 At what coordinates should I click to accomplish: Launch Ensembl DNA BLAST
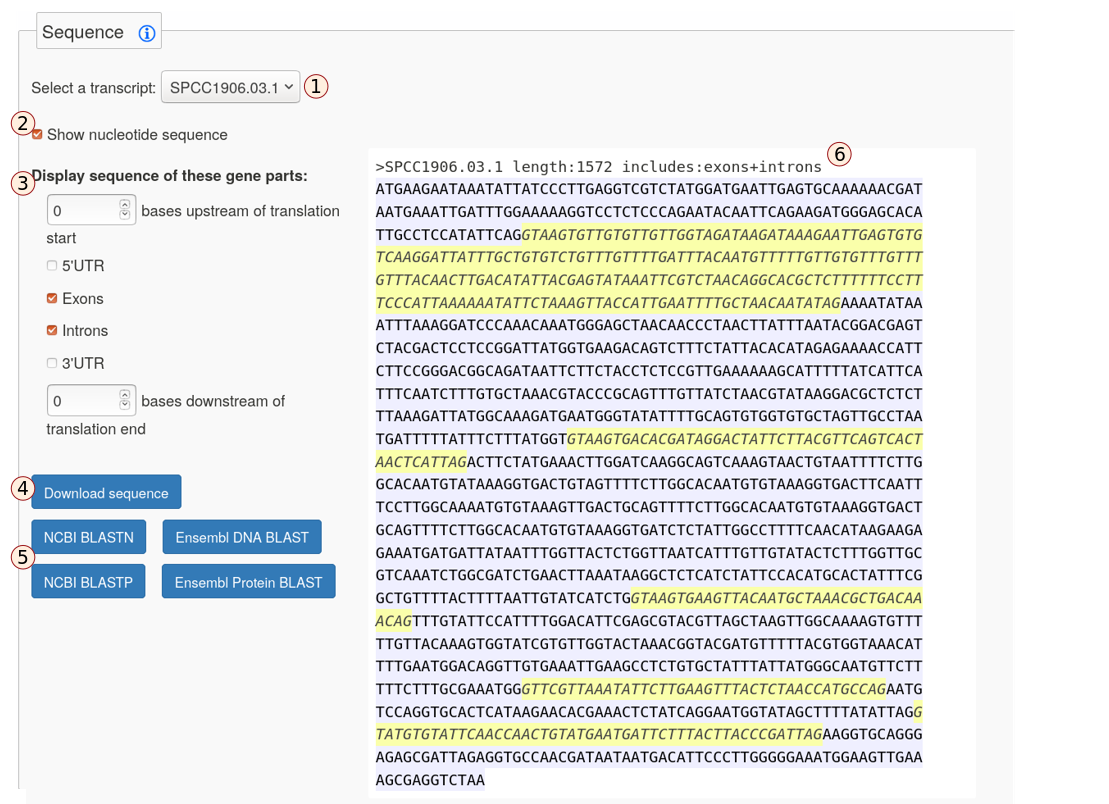pyautogui.click(x=242, y=537)
